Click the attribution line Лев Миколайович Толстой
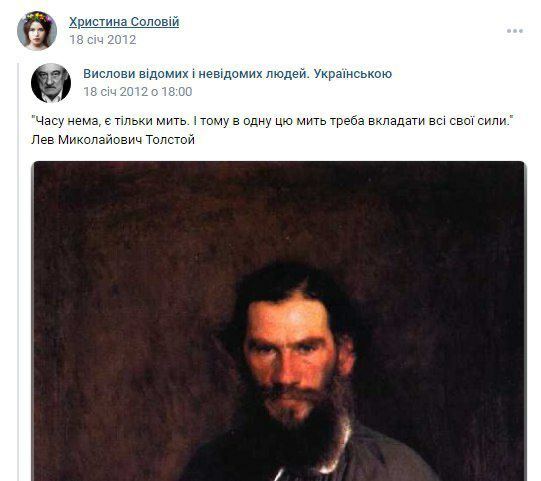 (x=113, y=140)
